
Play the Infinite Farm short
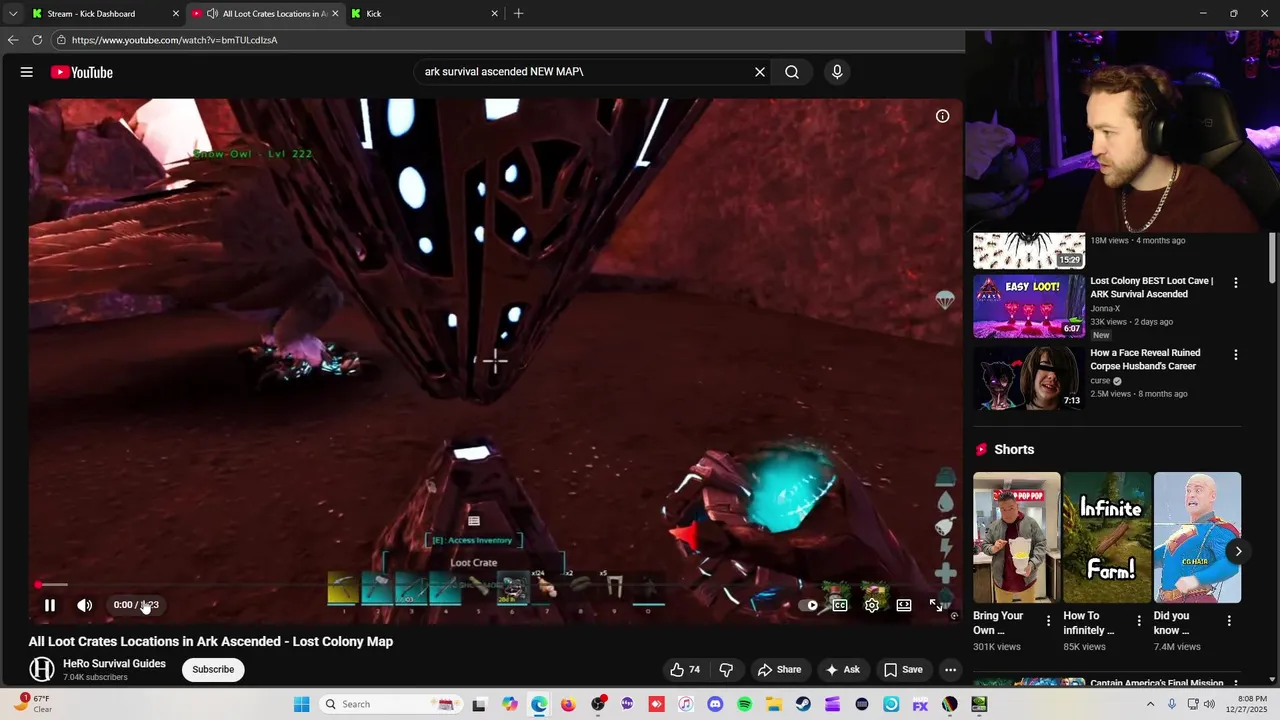tap(1107, 538)
